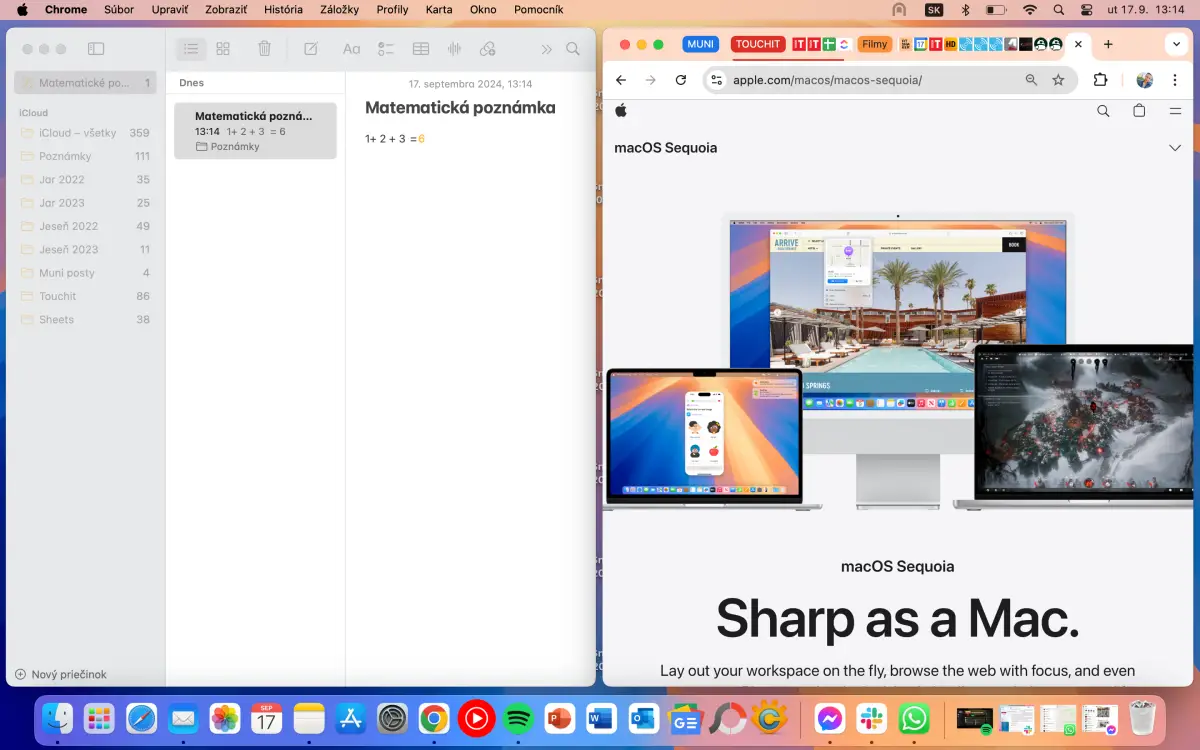Show more Notes toolbar items

(x=546, y=49)
